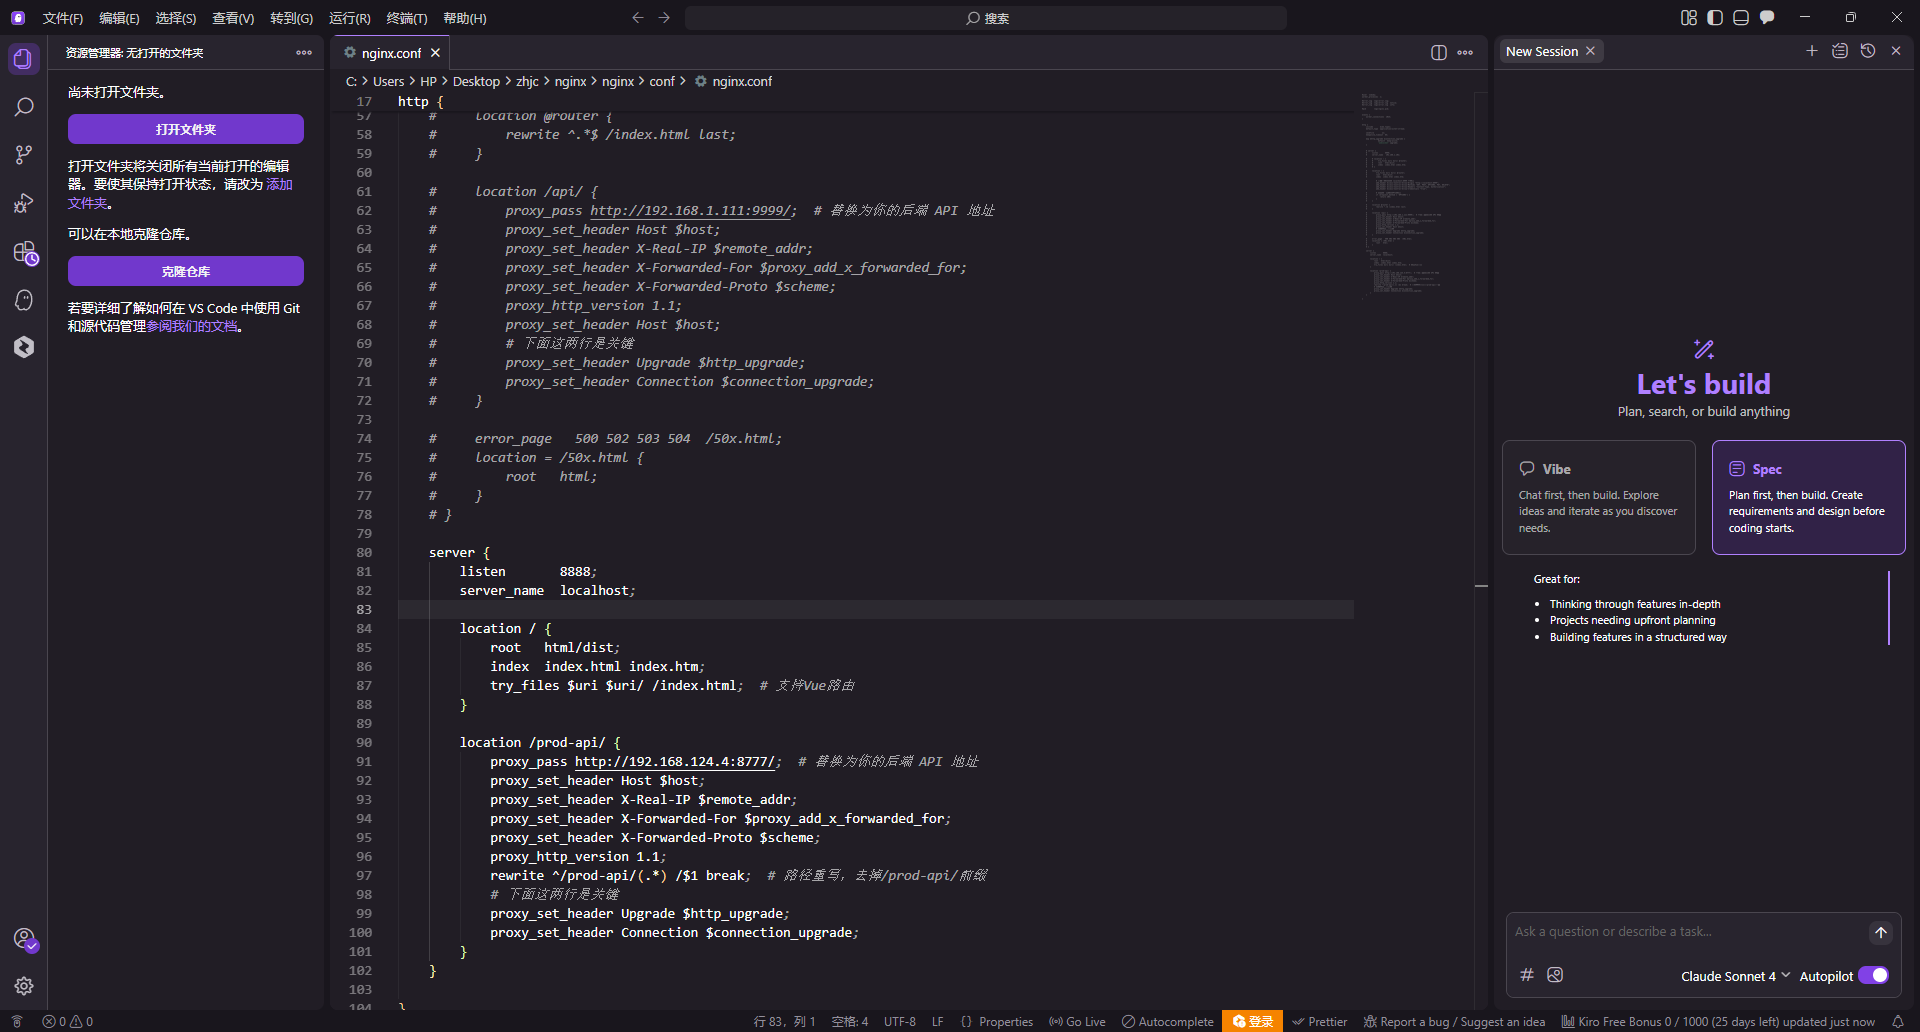Toggle primary side bar visibility
Viewport: 1920px width, 1032px height.
click(1715, 18)
